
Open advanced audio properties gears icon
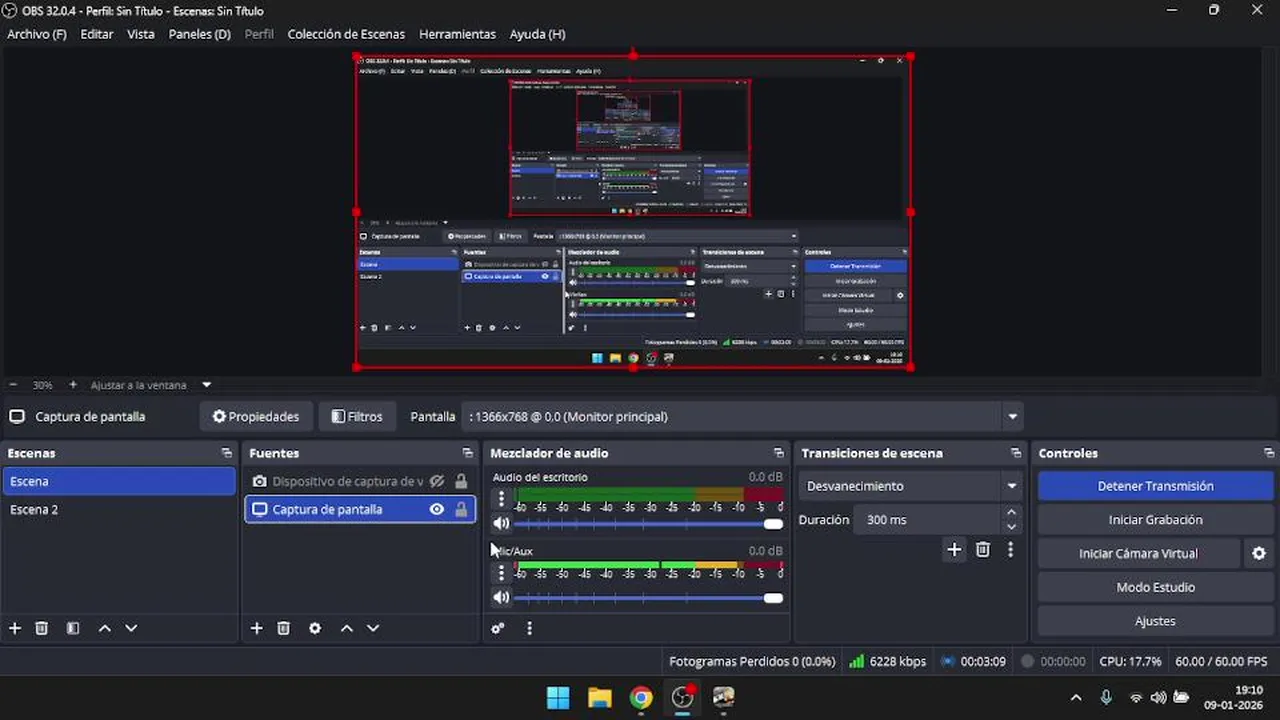(x=498, y=628)
